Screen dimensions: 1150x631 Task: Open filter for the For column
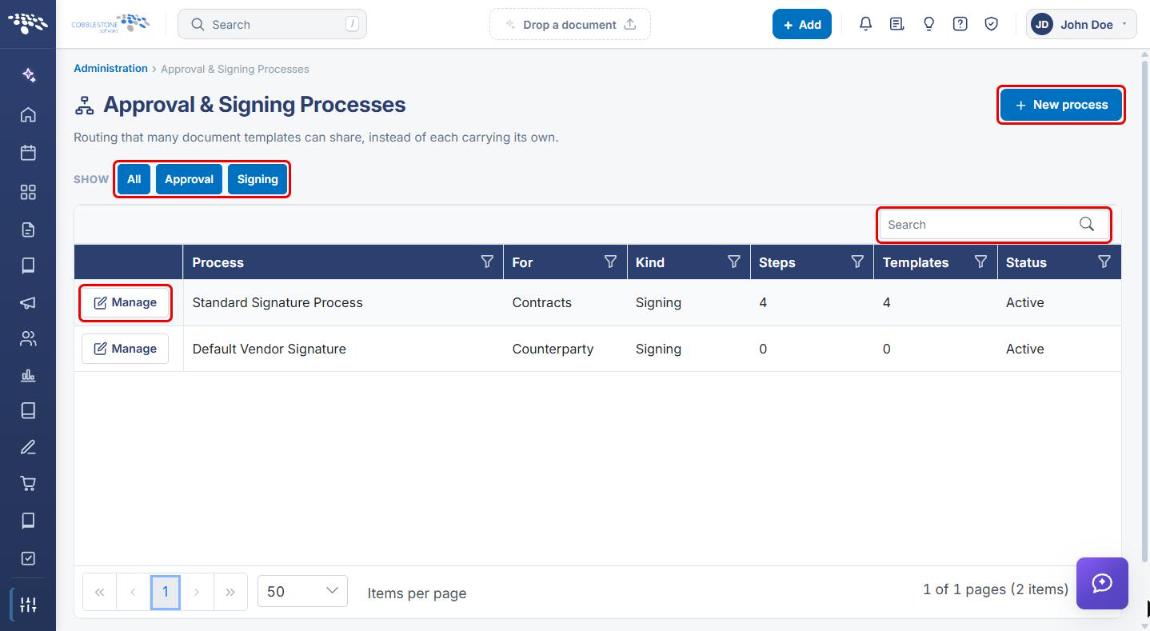point(609,262)
